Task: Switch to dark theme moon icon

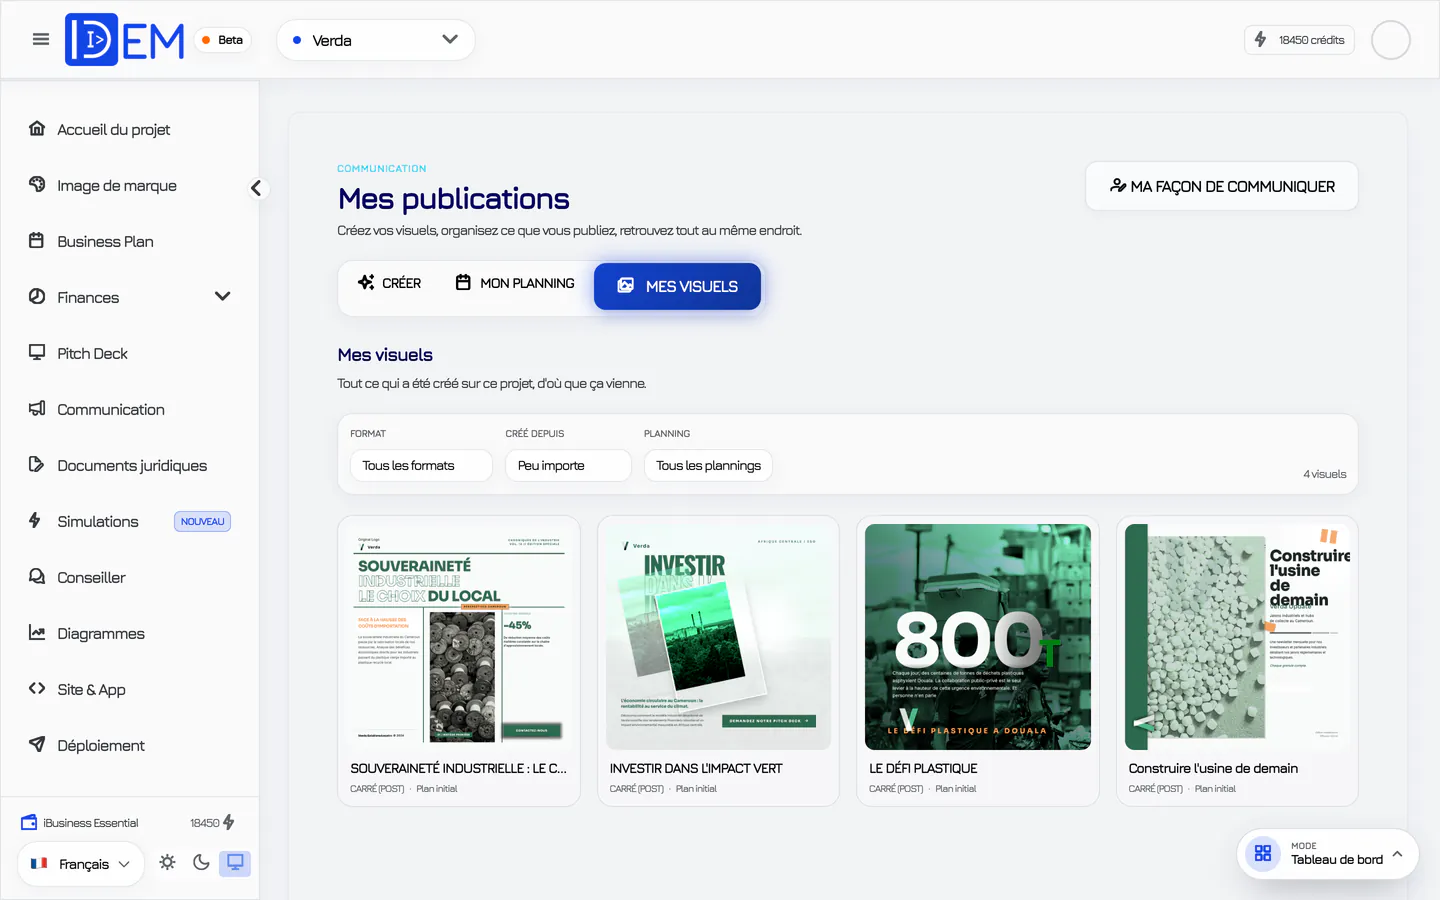Action: coord(201,862)
